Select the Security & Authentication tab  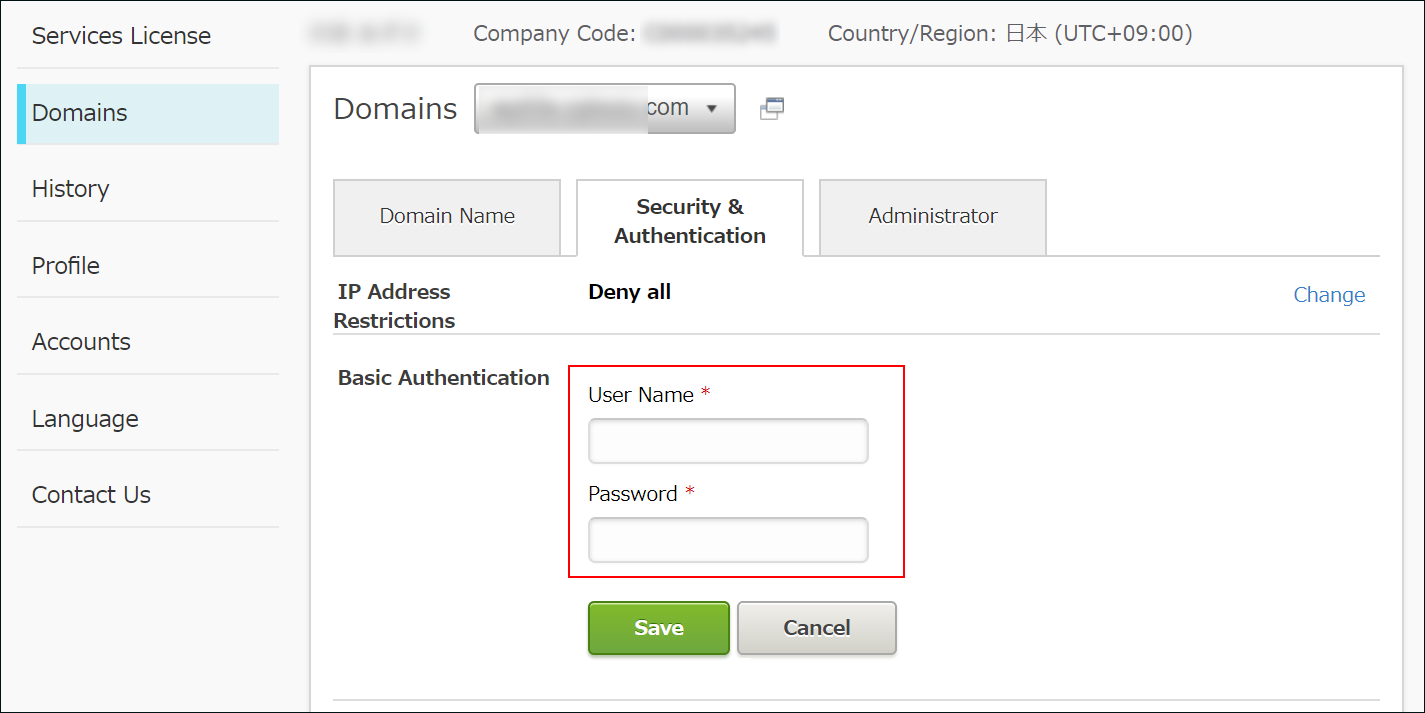click(690, 221)
